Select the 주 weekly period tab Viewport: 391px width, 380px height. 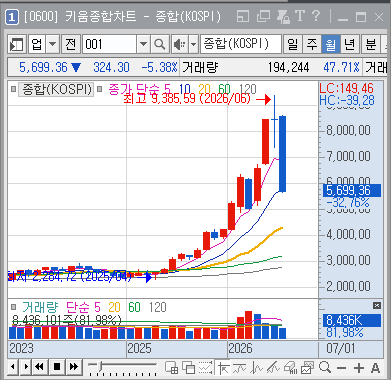pyautogui.click(x=312, y=44)
